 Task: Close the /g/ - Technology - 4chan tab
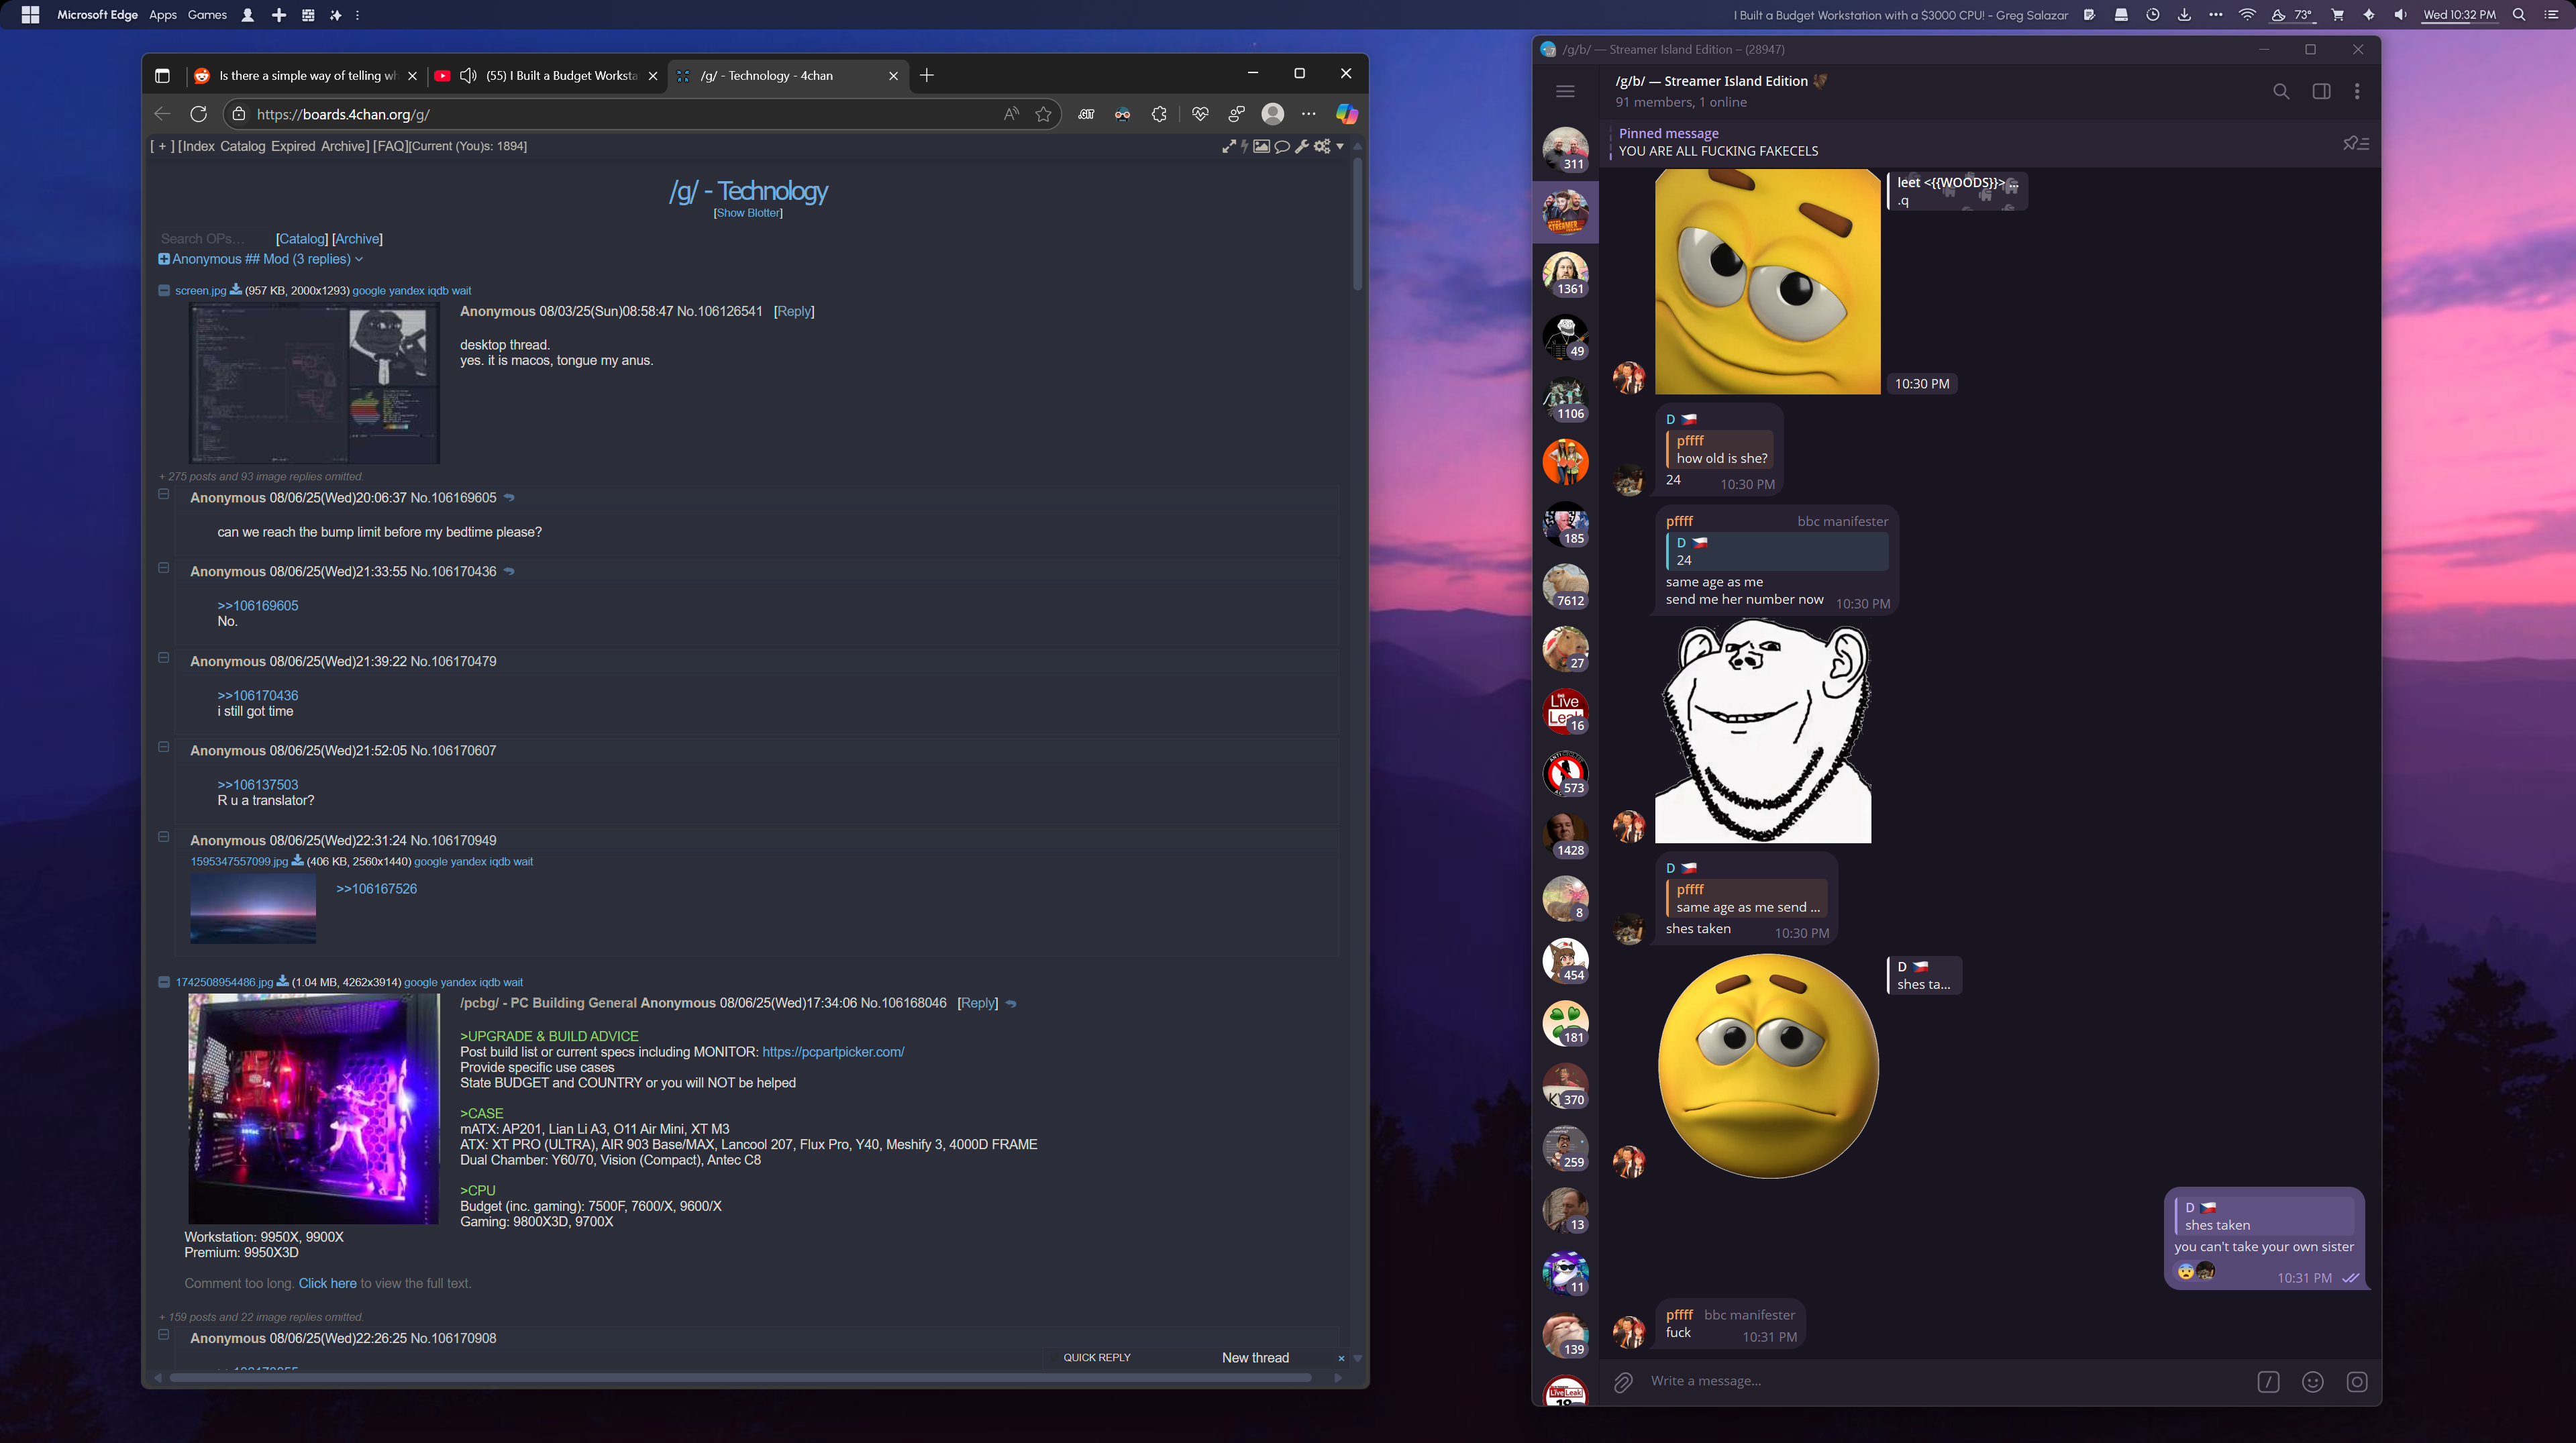click(x=893, y=75)
